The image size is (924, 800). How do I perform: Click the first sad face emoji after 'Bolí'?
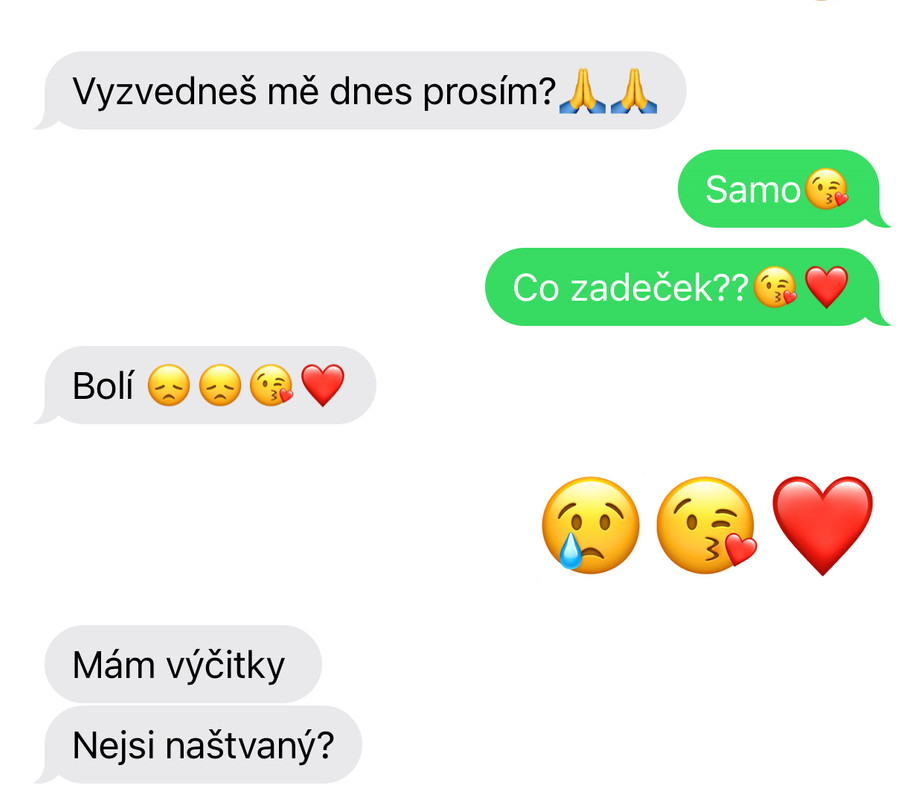click(169, 386)
